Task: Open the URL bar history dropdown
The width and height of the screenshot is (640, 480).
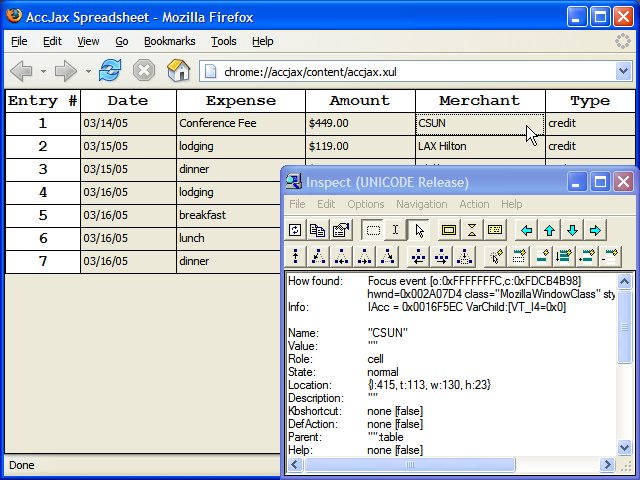Action: 624,70
